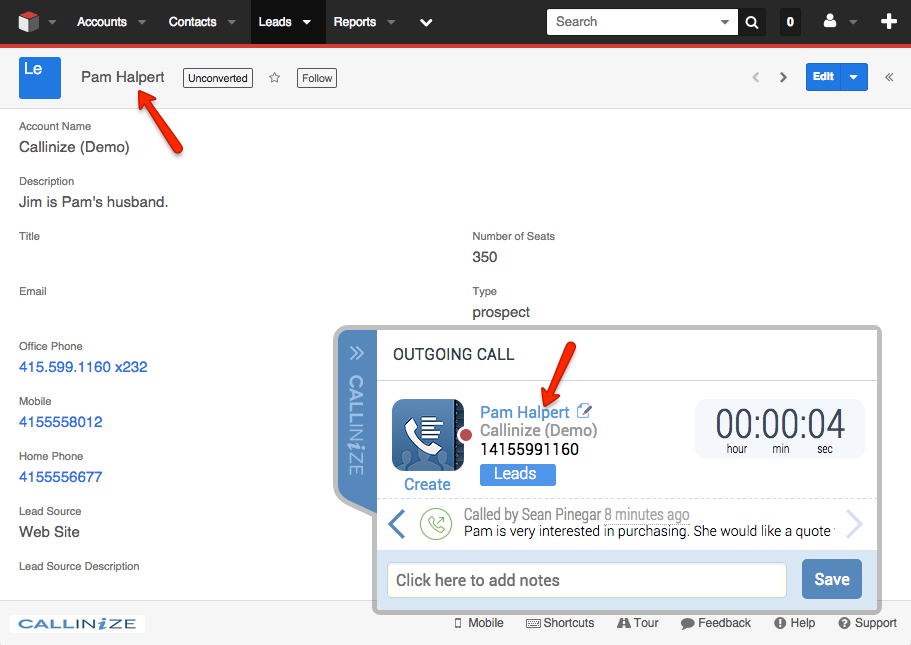Click Create under the call icon

pyautogui.click(x=427, y=485)
